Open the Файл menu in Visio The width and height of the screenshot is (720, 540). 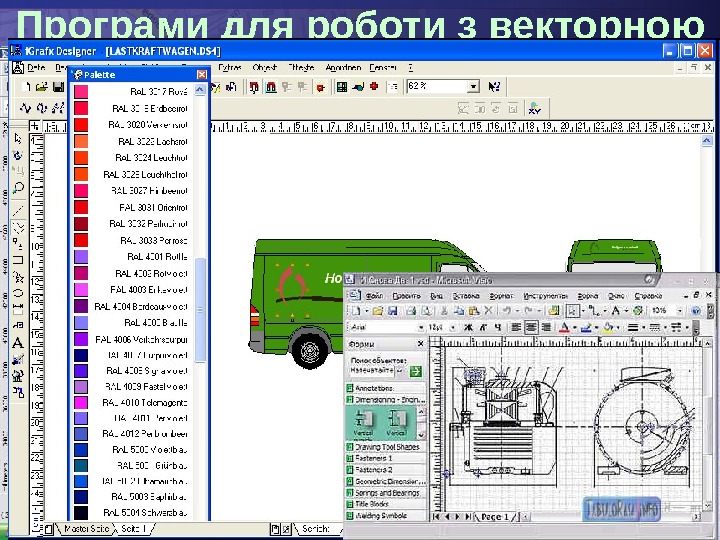pos(375,296)
